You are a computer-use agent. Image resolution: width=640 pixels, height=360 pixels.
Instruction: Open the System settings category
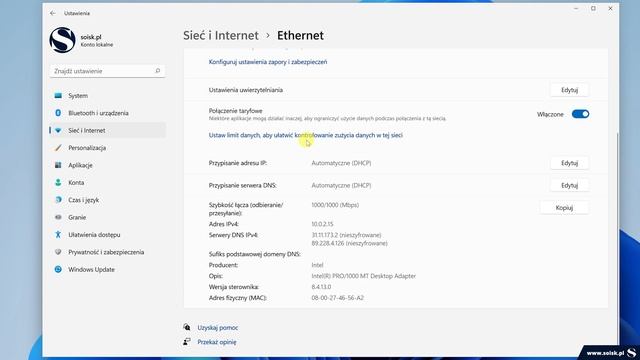point(108,96)
